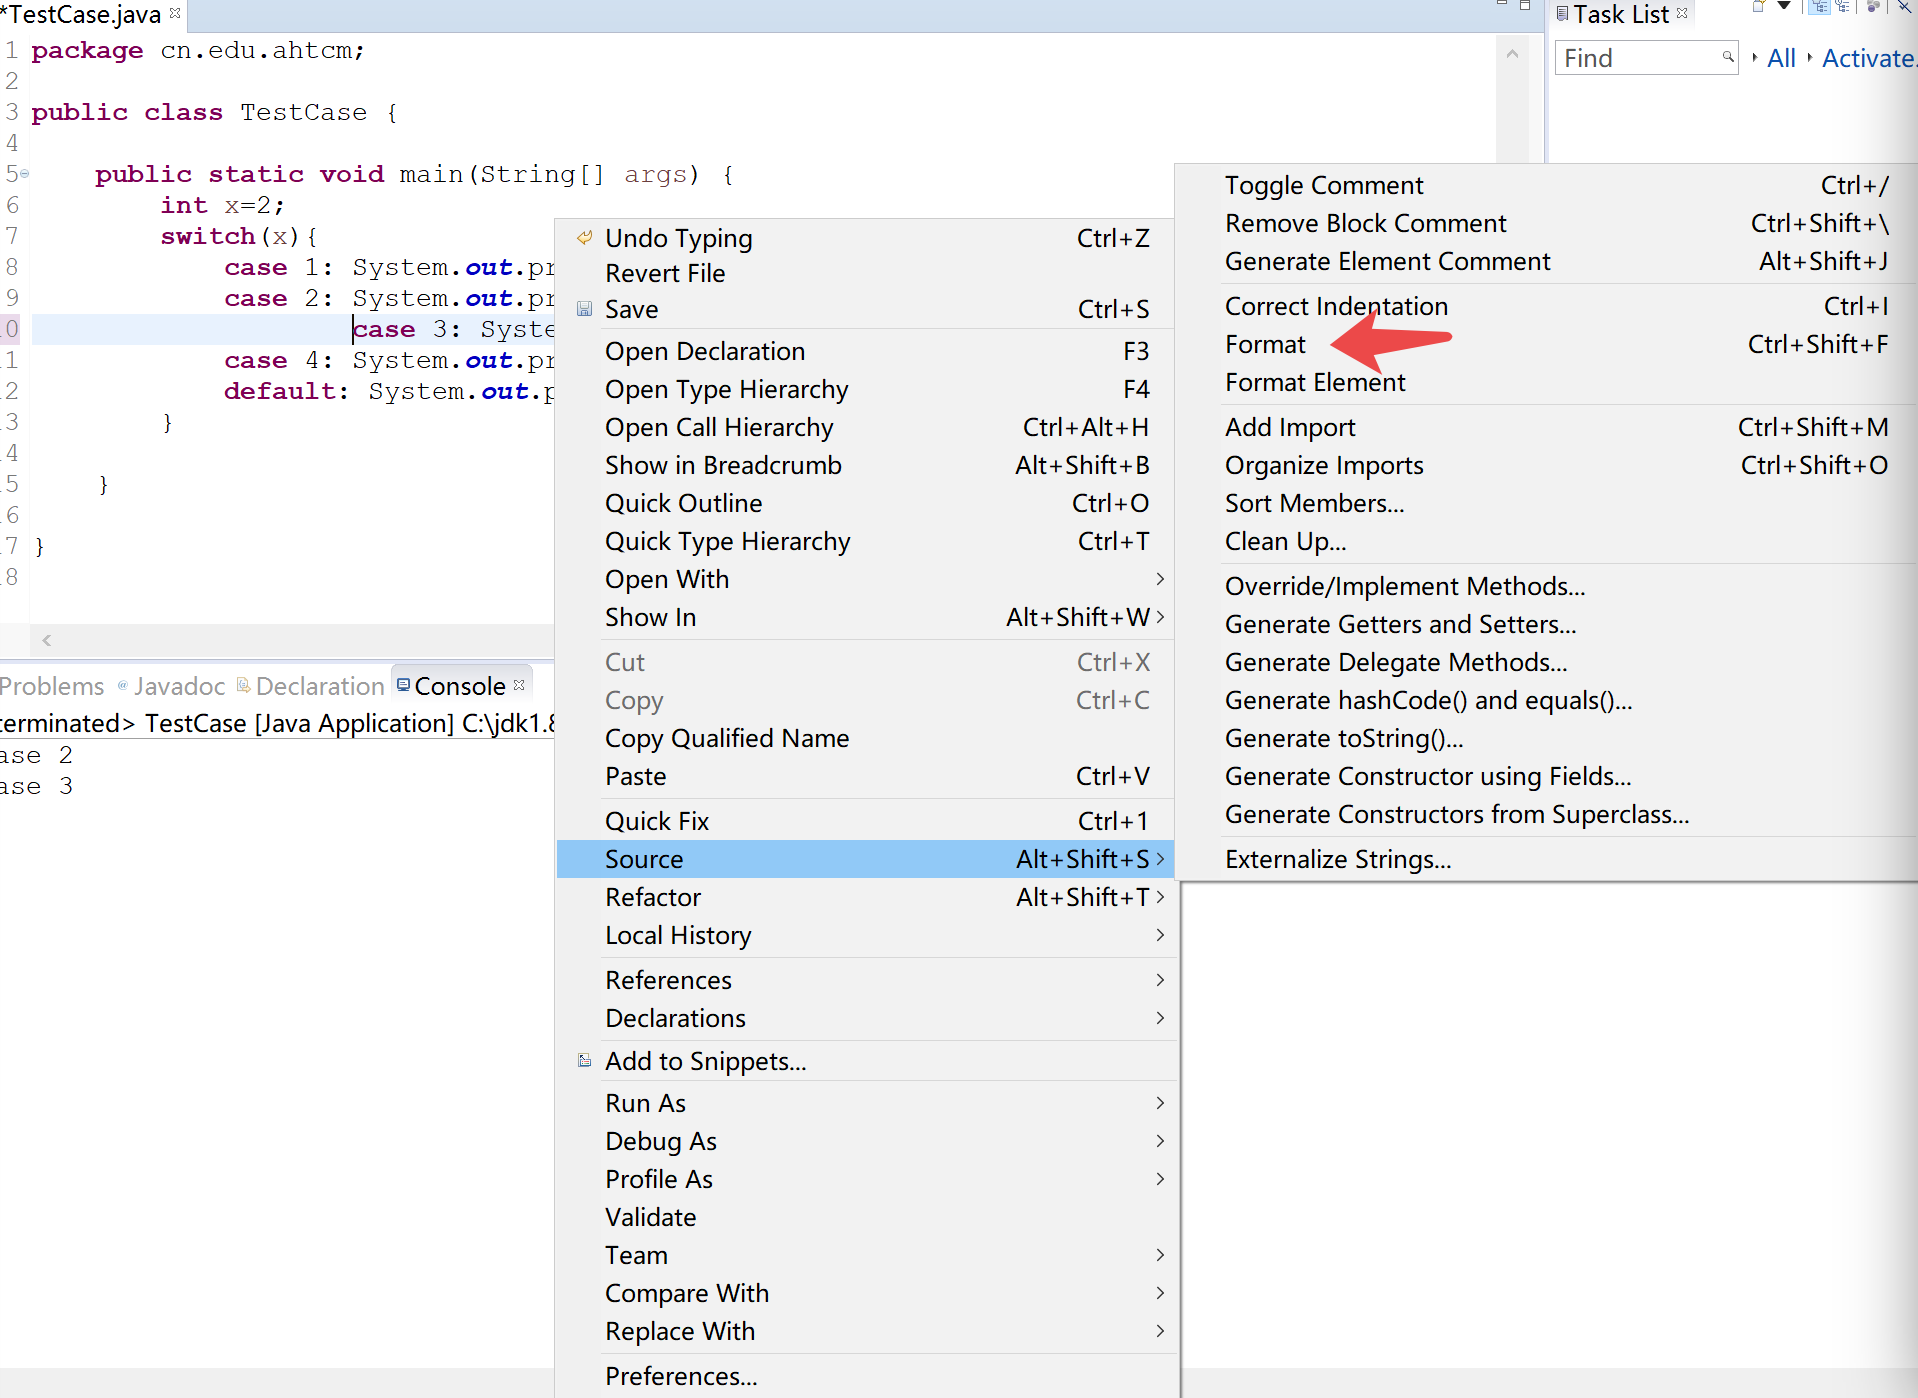Viewport: 1918px width, 1398px height.
Task: Collapse the main method fold marker on line 5
Action: coord(22,173)
